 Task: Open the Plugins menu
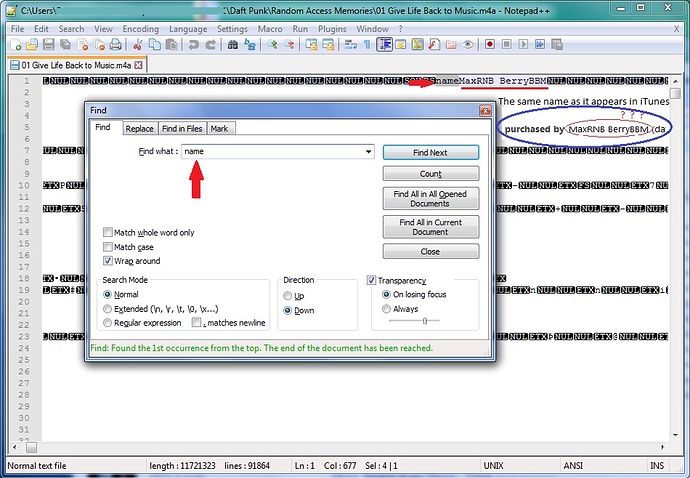(332, 29)
